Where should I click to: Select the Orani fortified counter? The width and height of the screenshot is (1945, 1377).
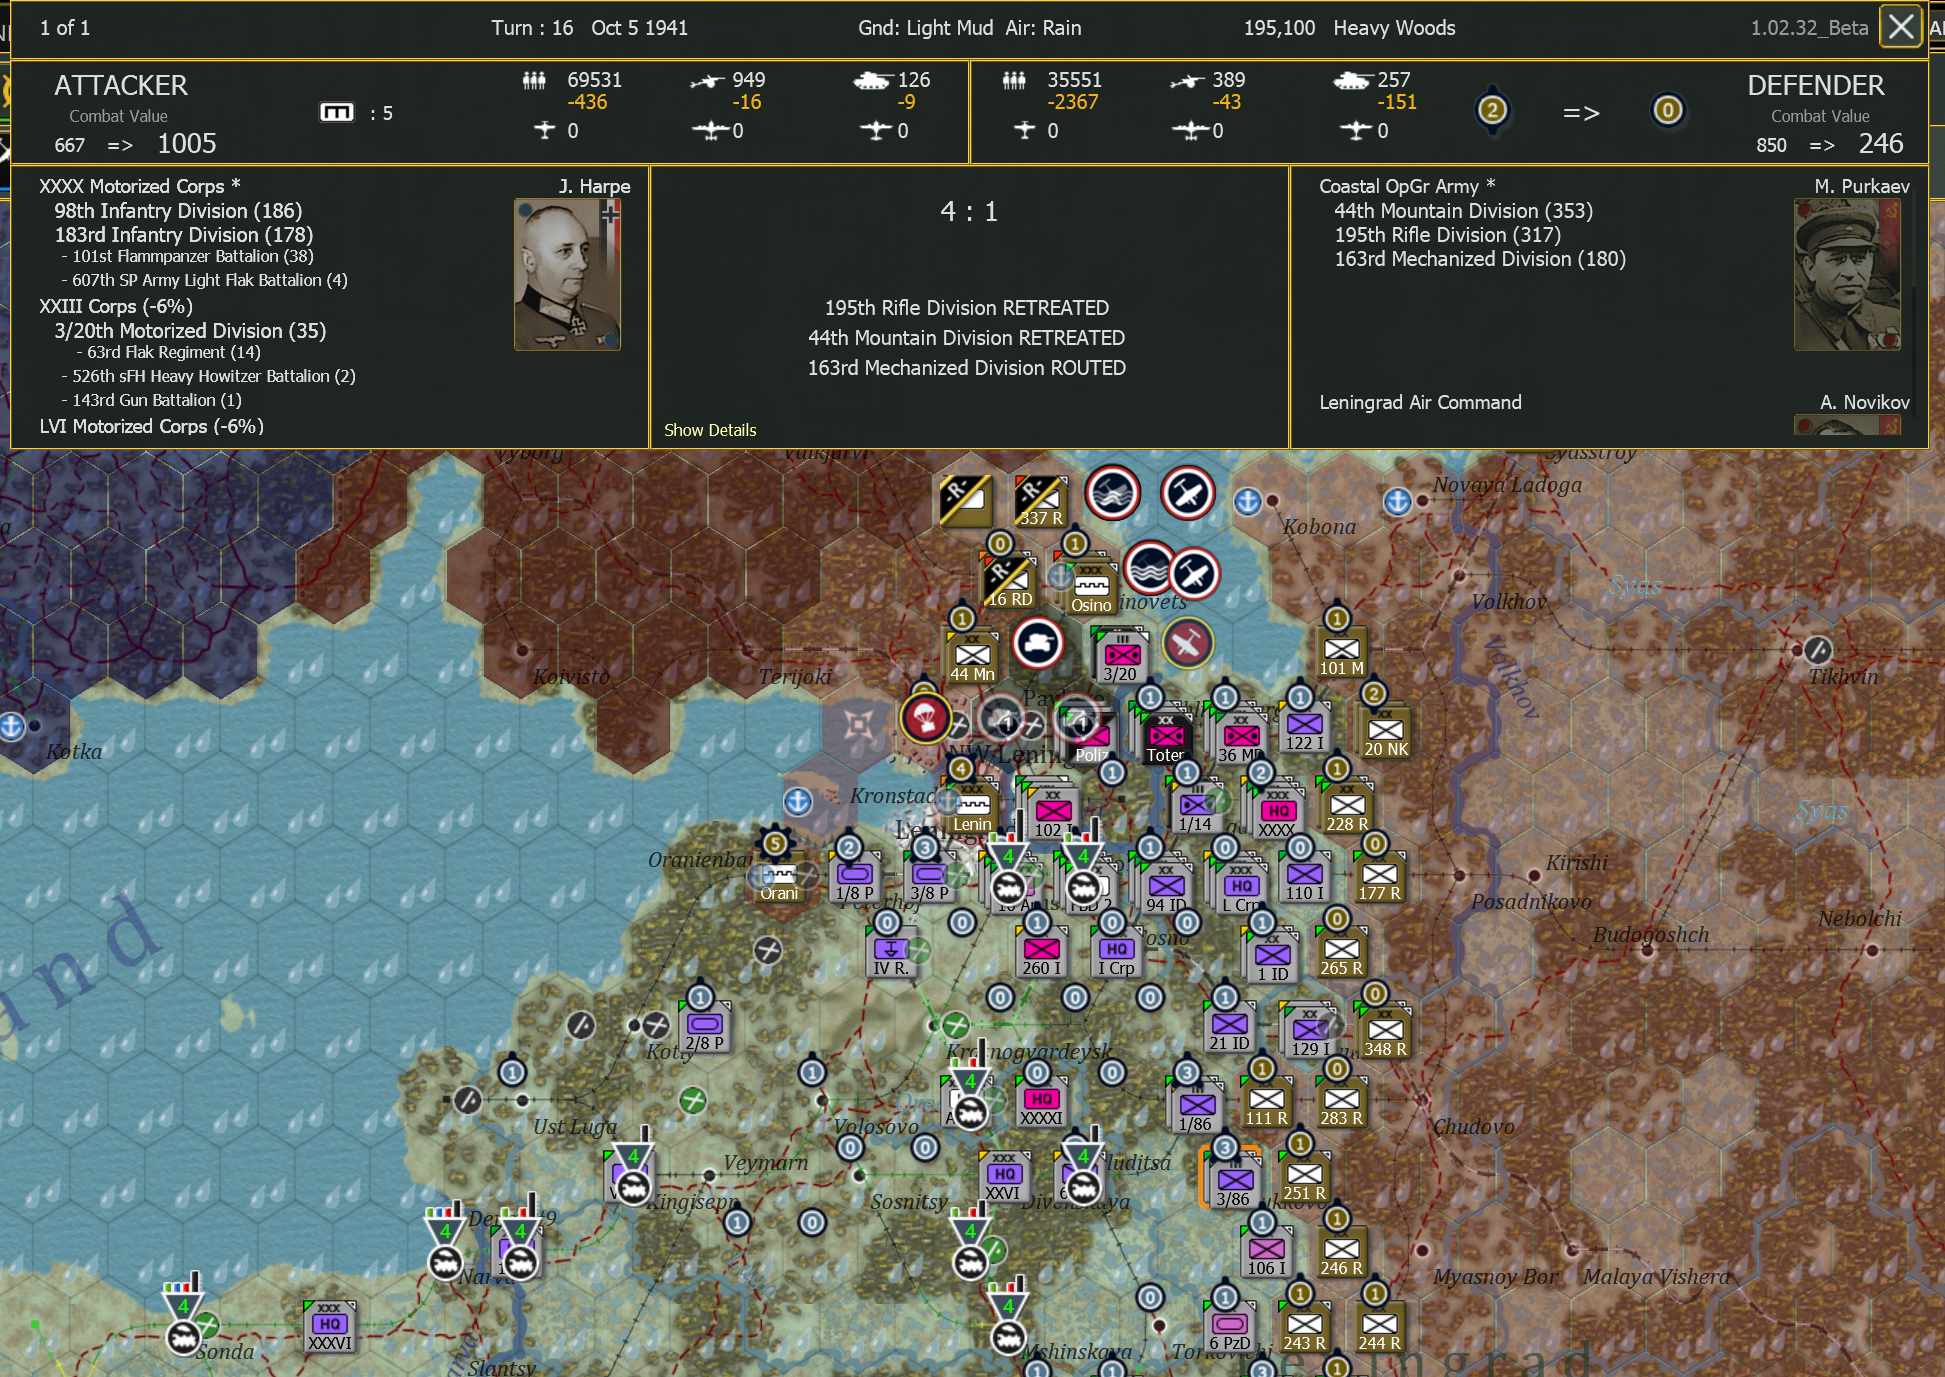(779, 877)
